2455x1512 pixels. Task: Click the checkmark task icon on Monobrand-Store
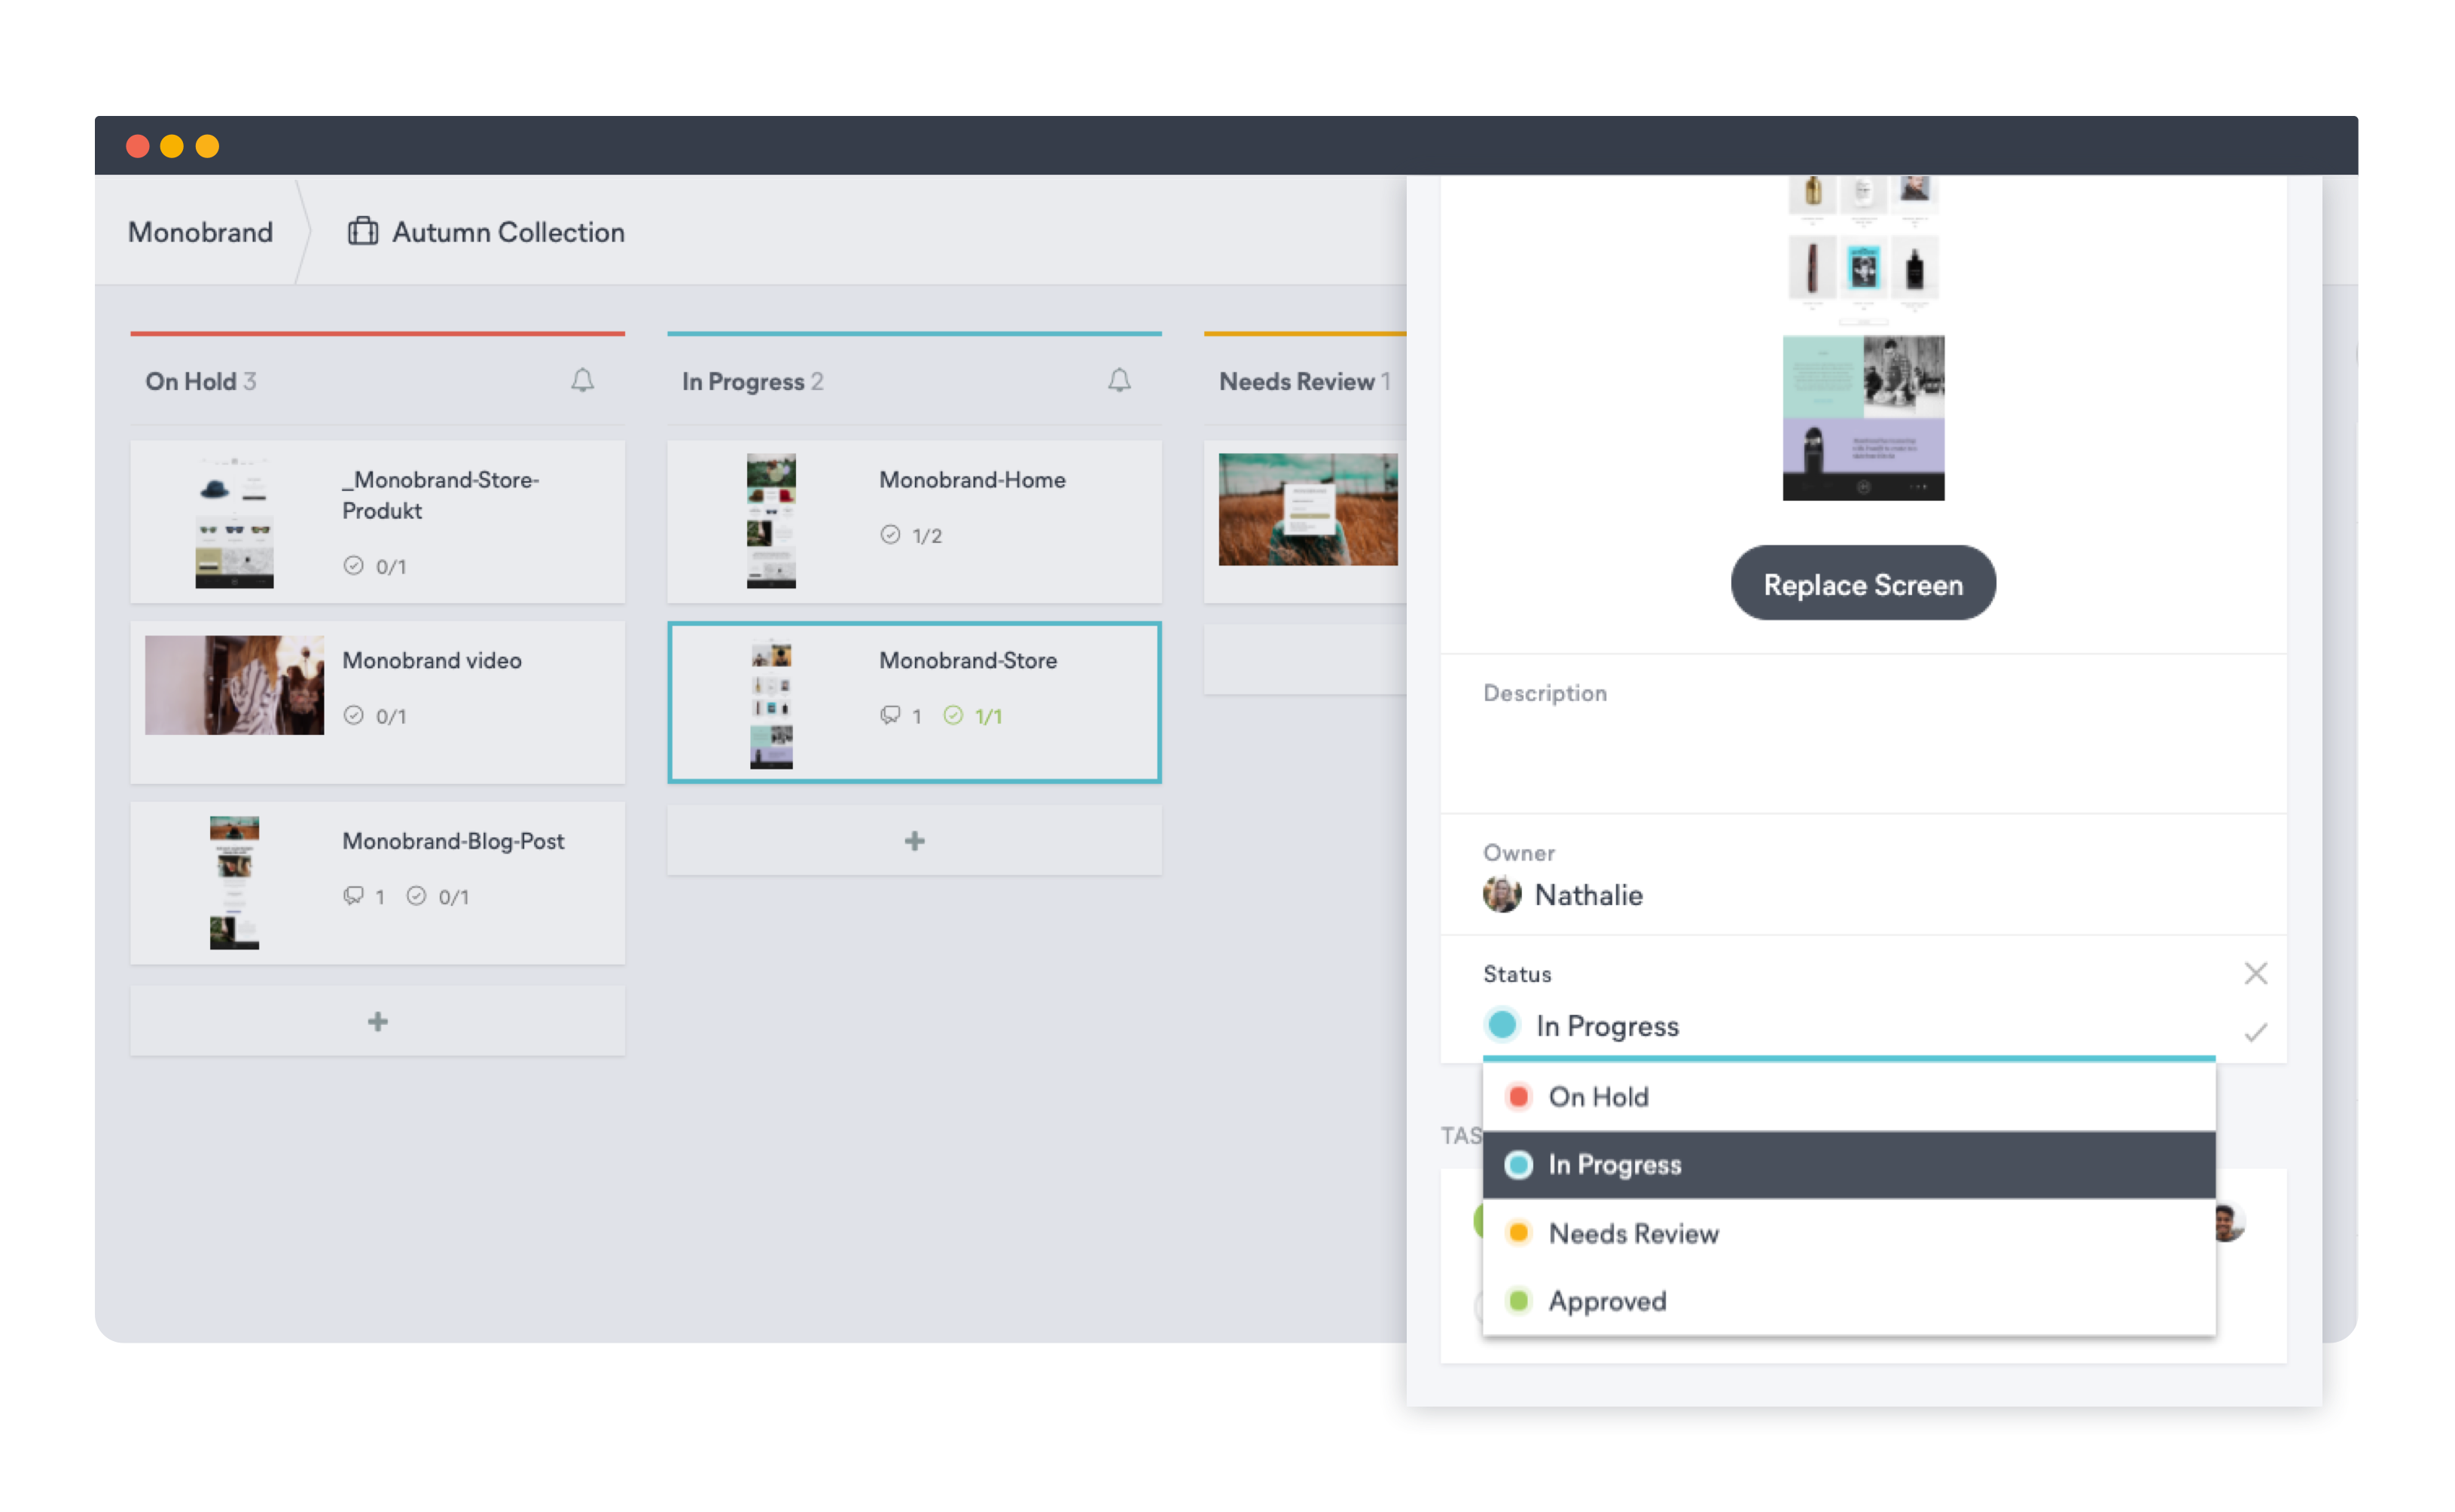point(954,715)
